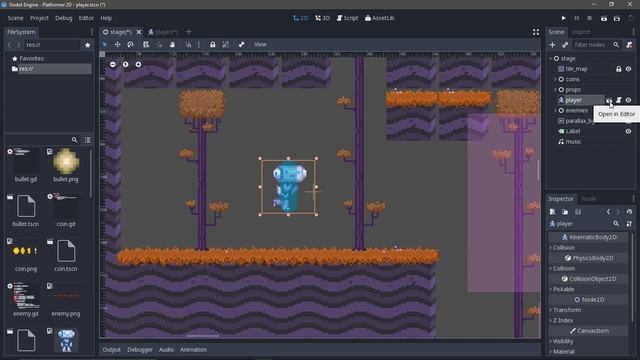Open the bullet.png thumbnail
The width and height of the screenshot is (640, 360).
[x=66, y=162]
